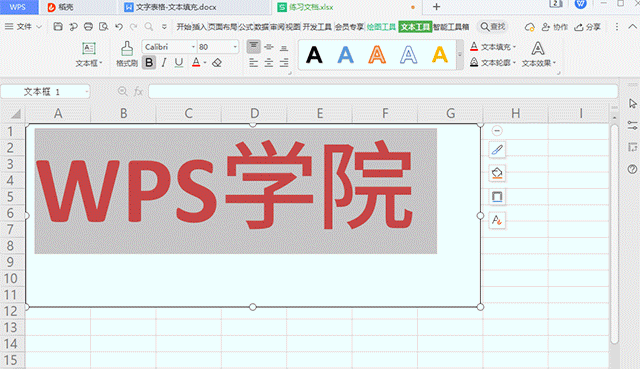
Task: Click the Print icon in quick toolbar
Action: [x=88, y=27]
